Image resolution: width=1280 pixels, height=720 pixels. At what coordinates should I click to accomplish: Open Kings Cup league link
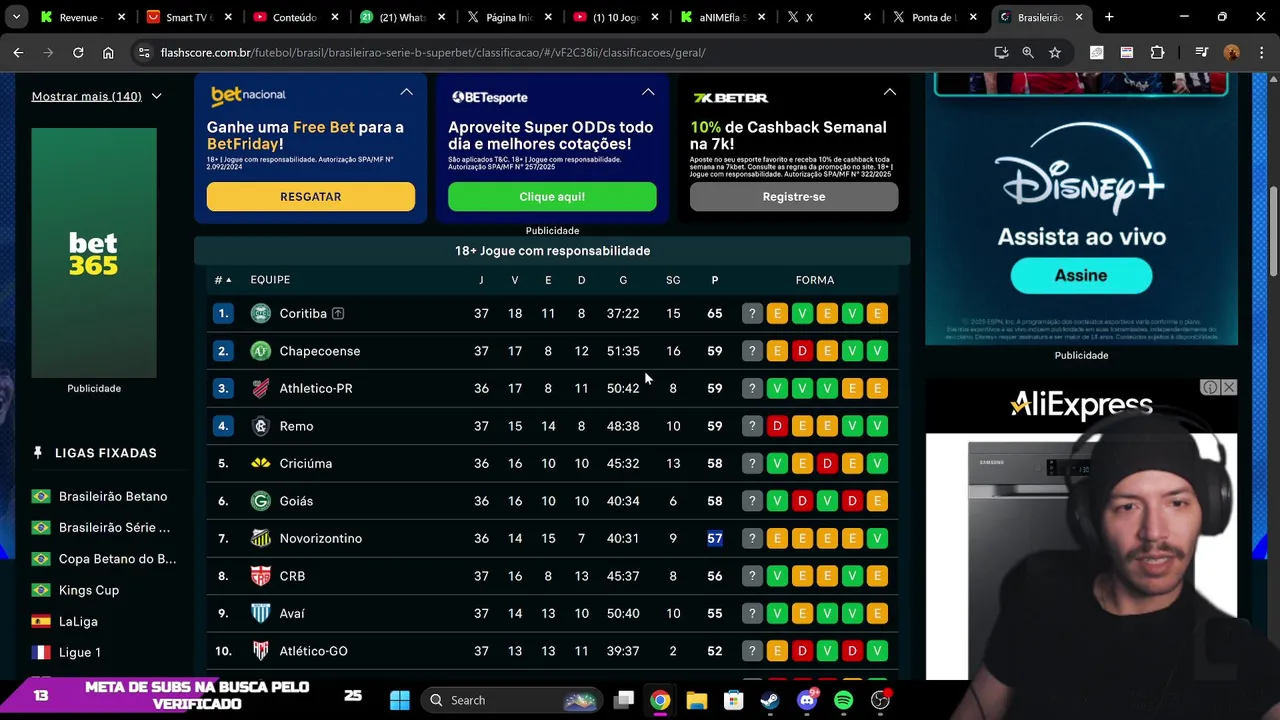(x=89, y=590)
